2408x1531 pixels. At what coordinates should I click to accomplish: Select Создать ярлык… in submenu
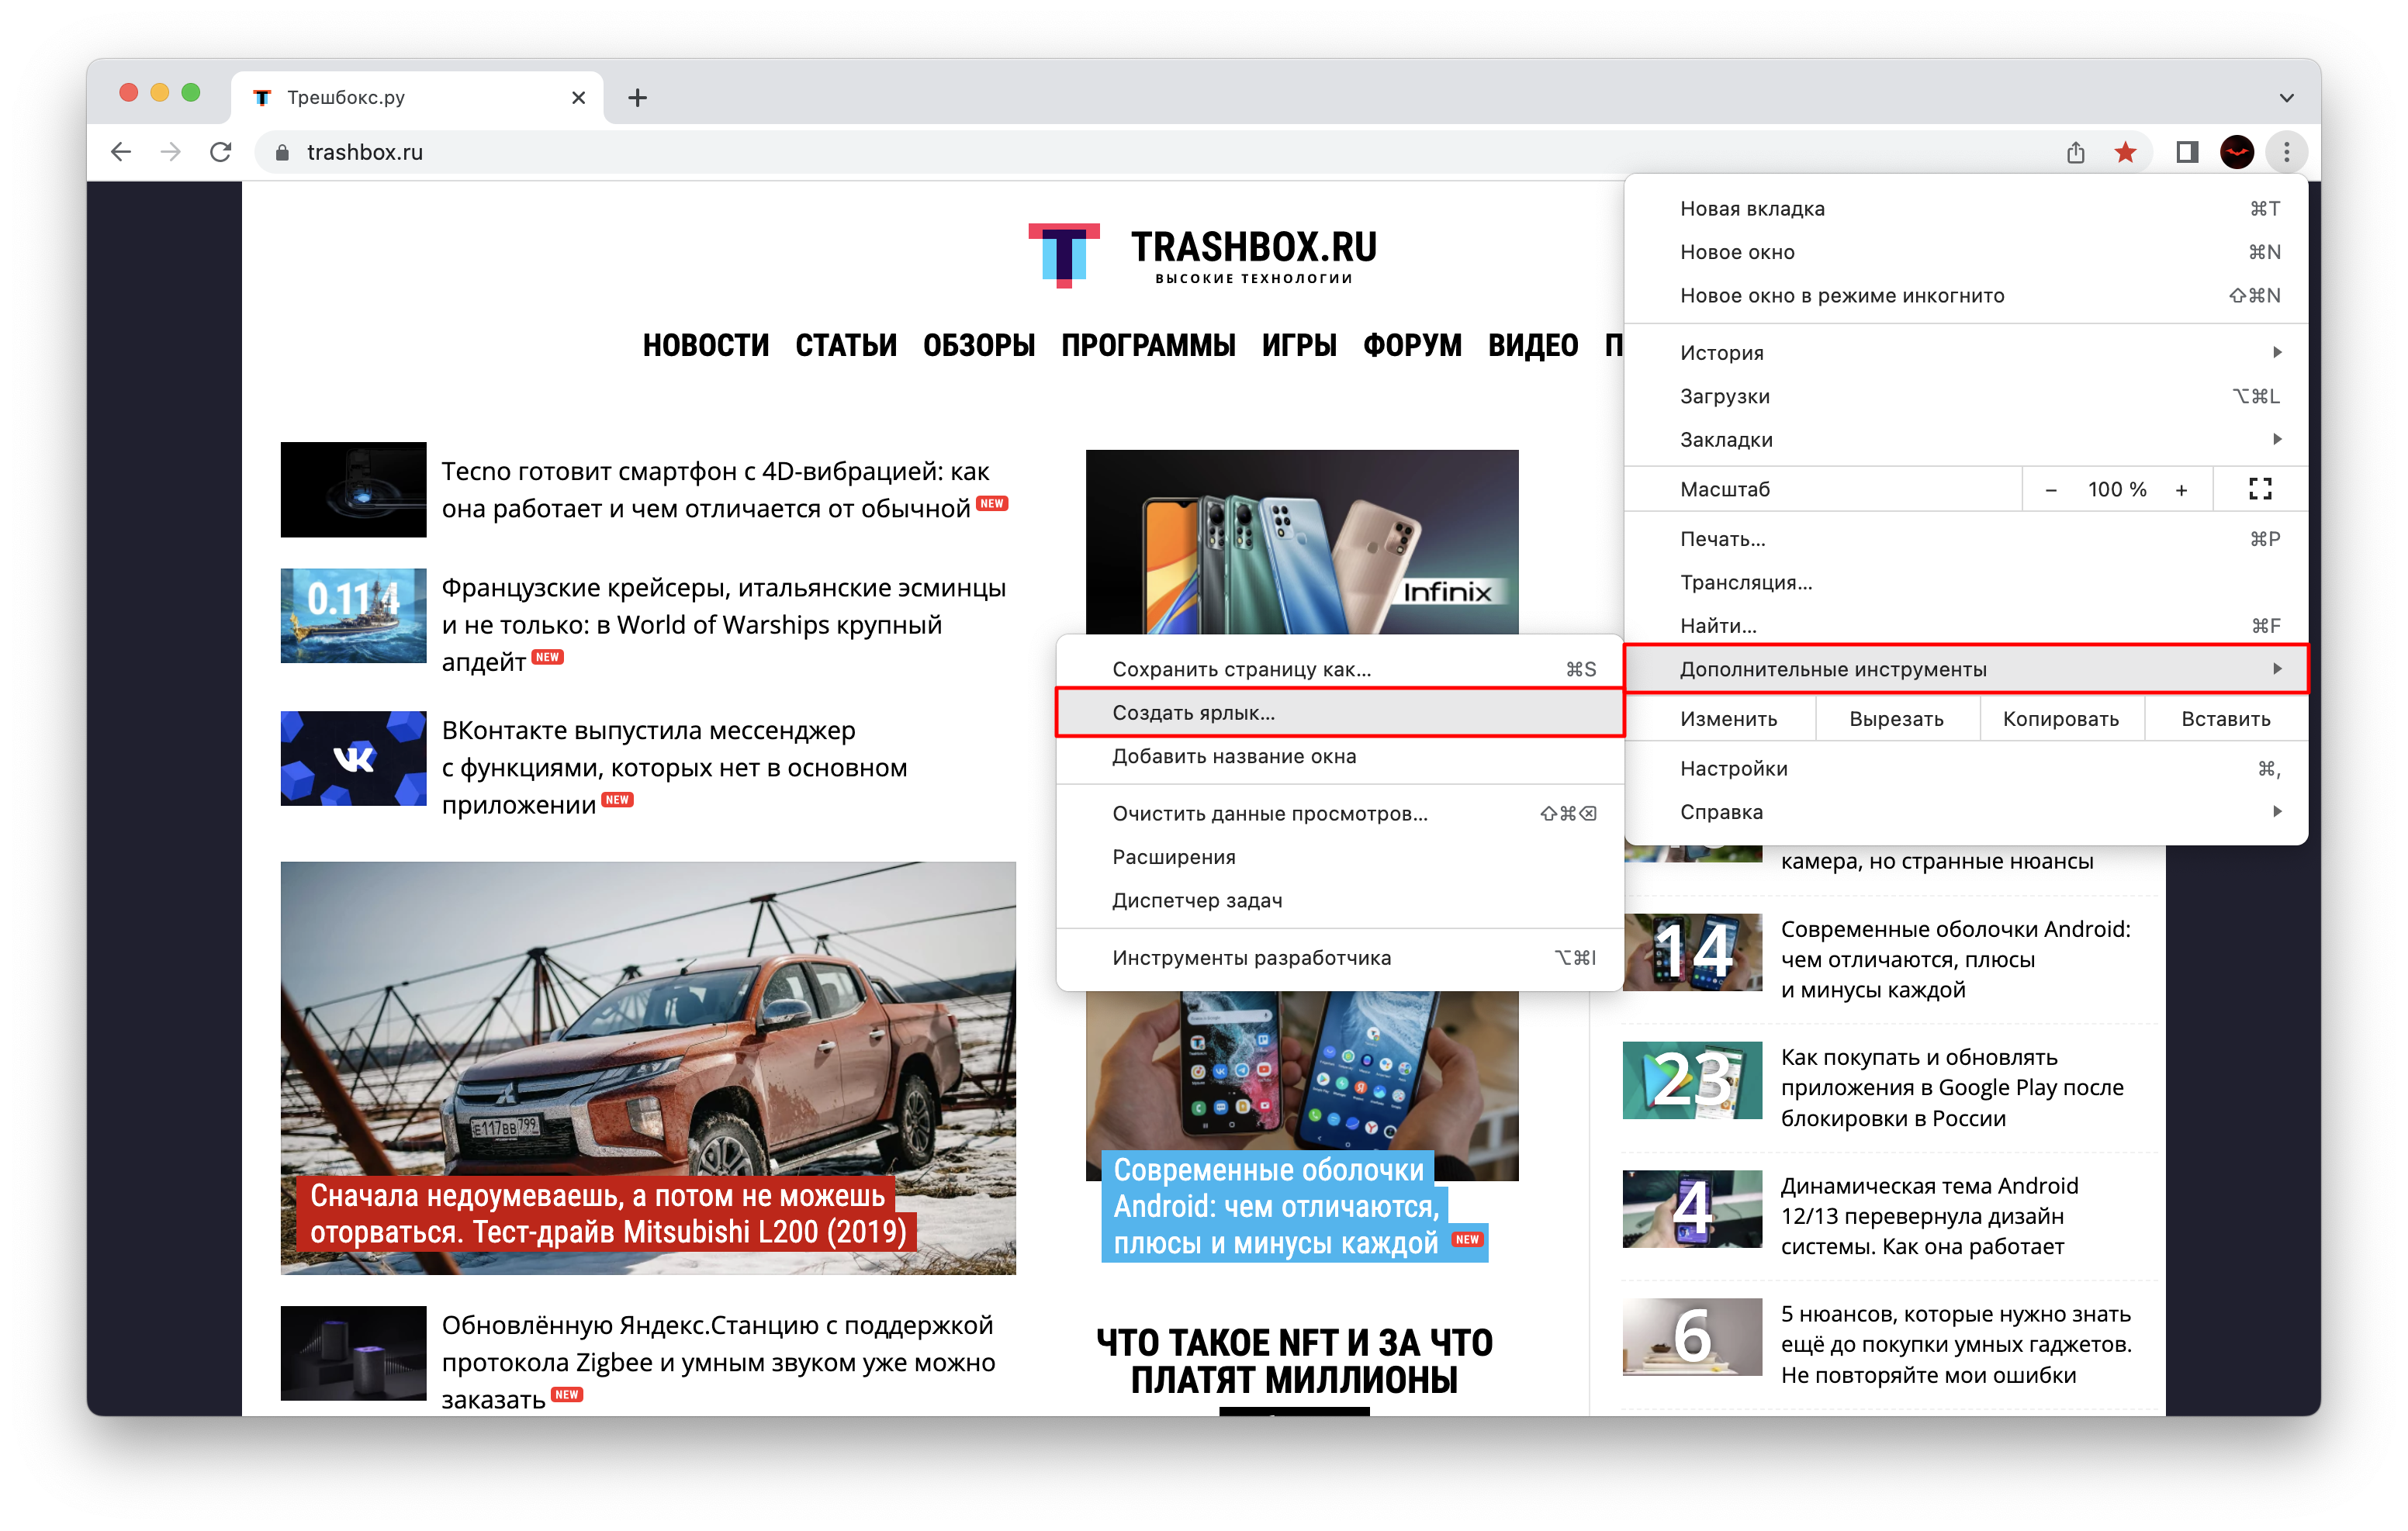(x=1340, y=713)
